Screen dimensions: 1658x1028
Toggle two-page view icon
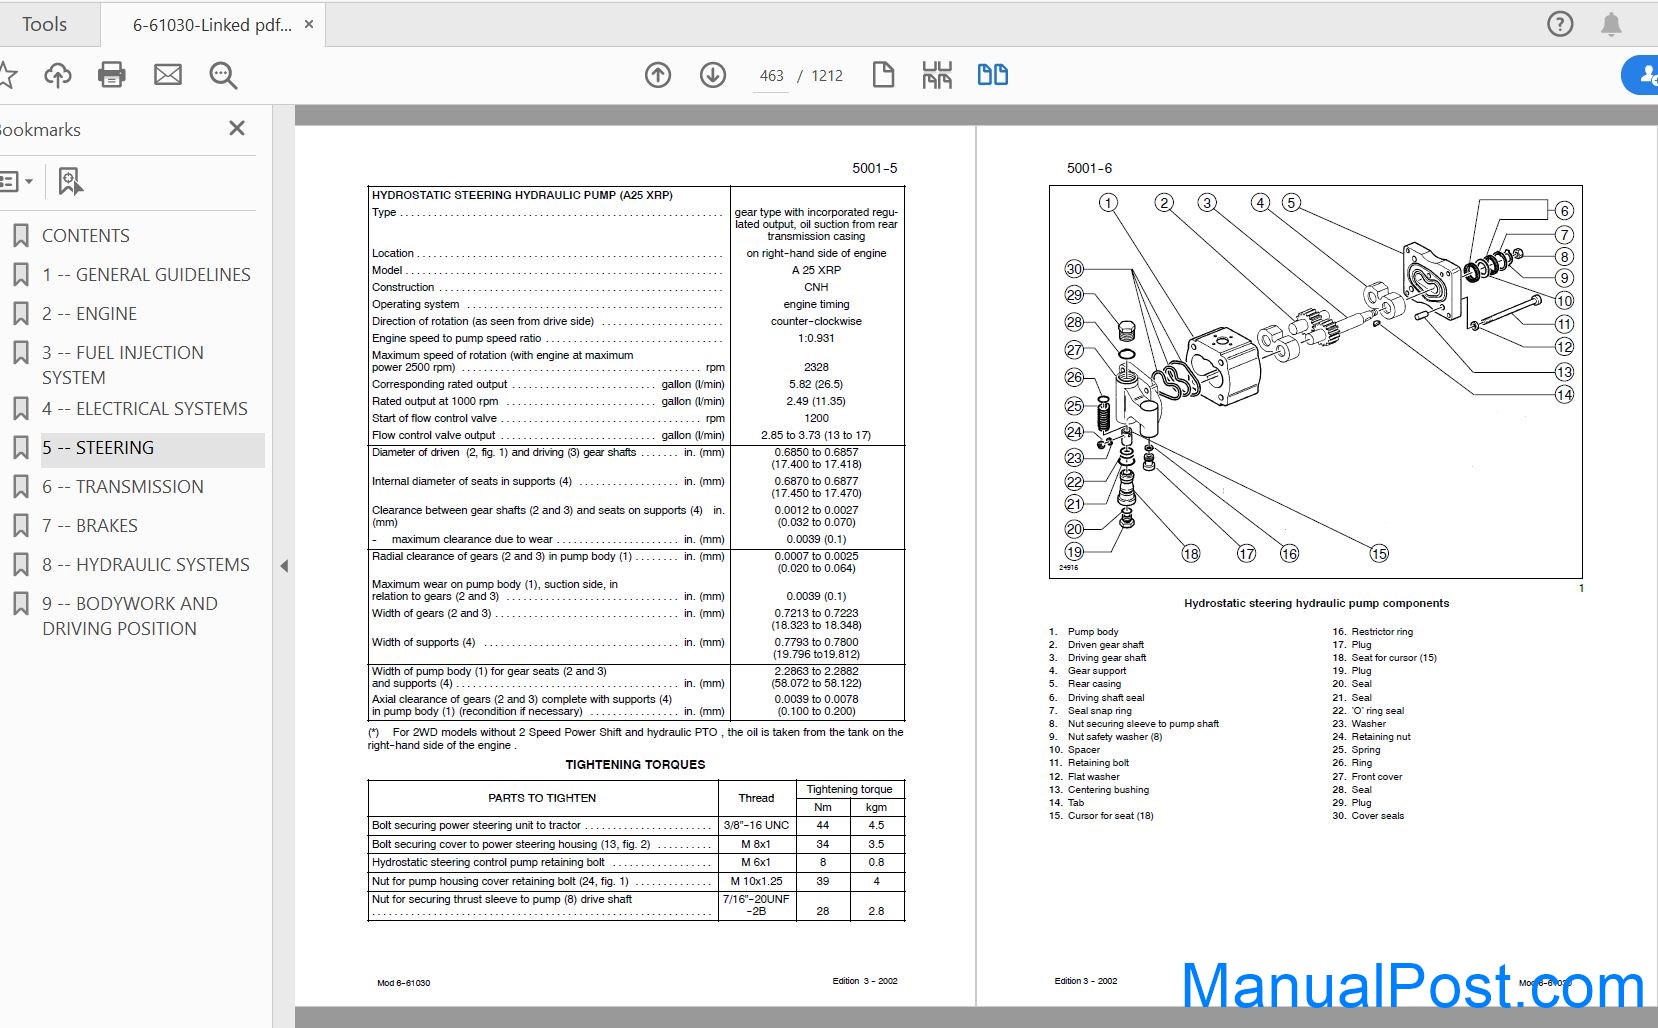tap(992, 75)
